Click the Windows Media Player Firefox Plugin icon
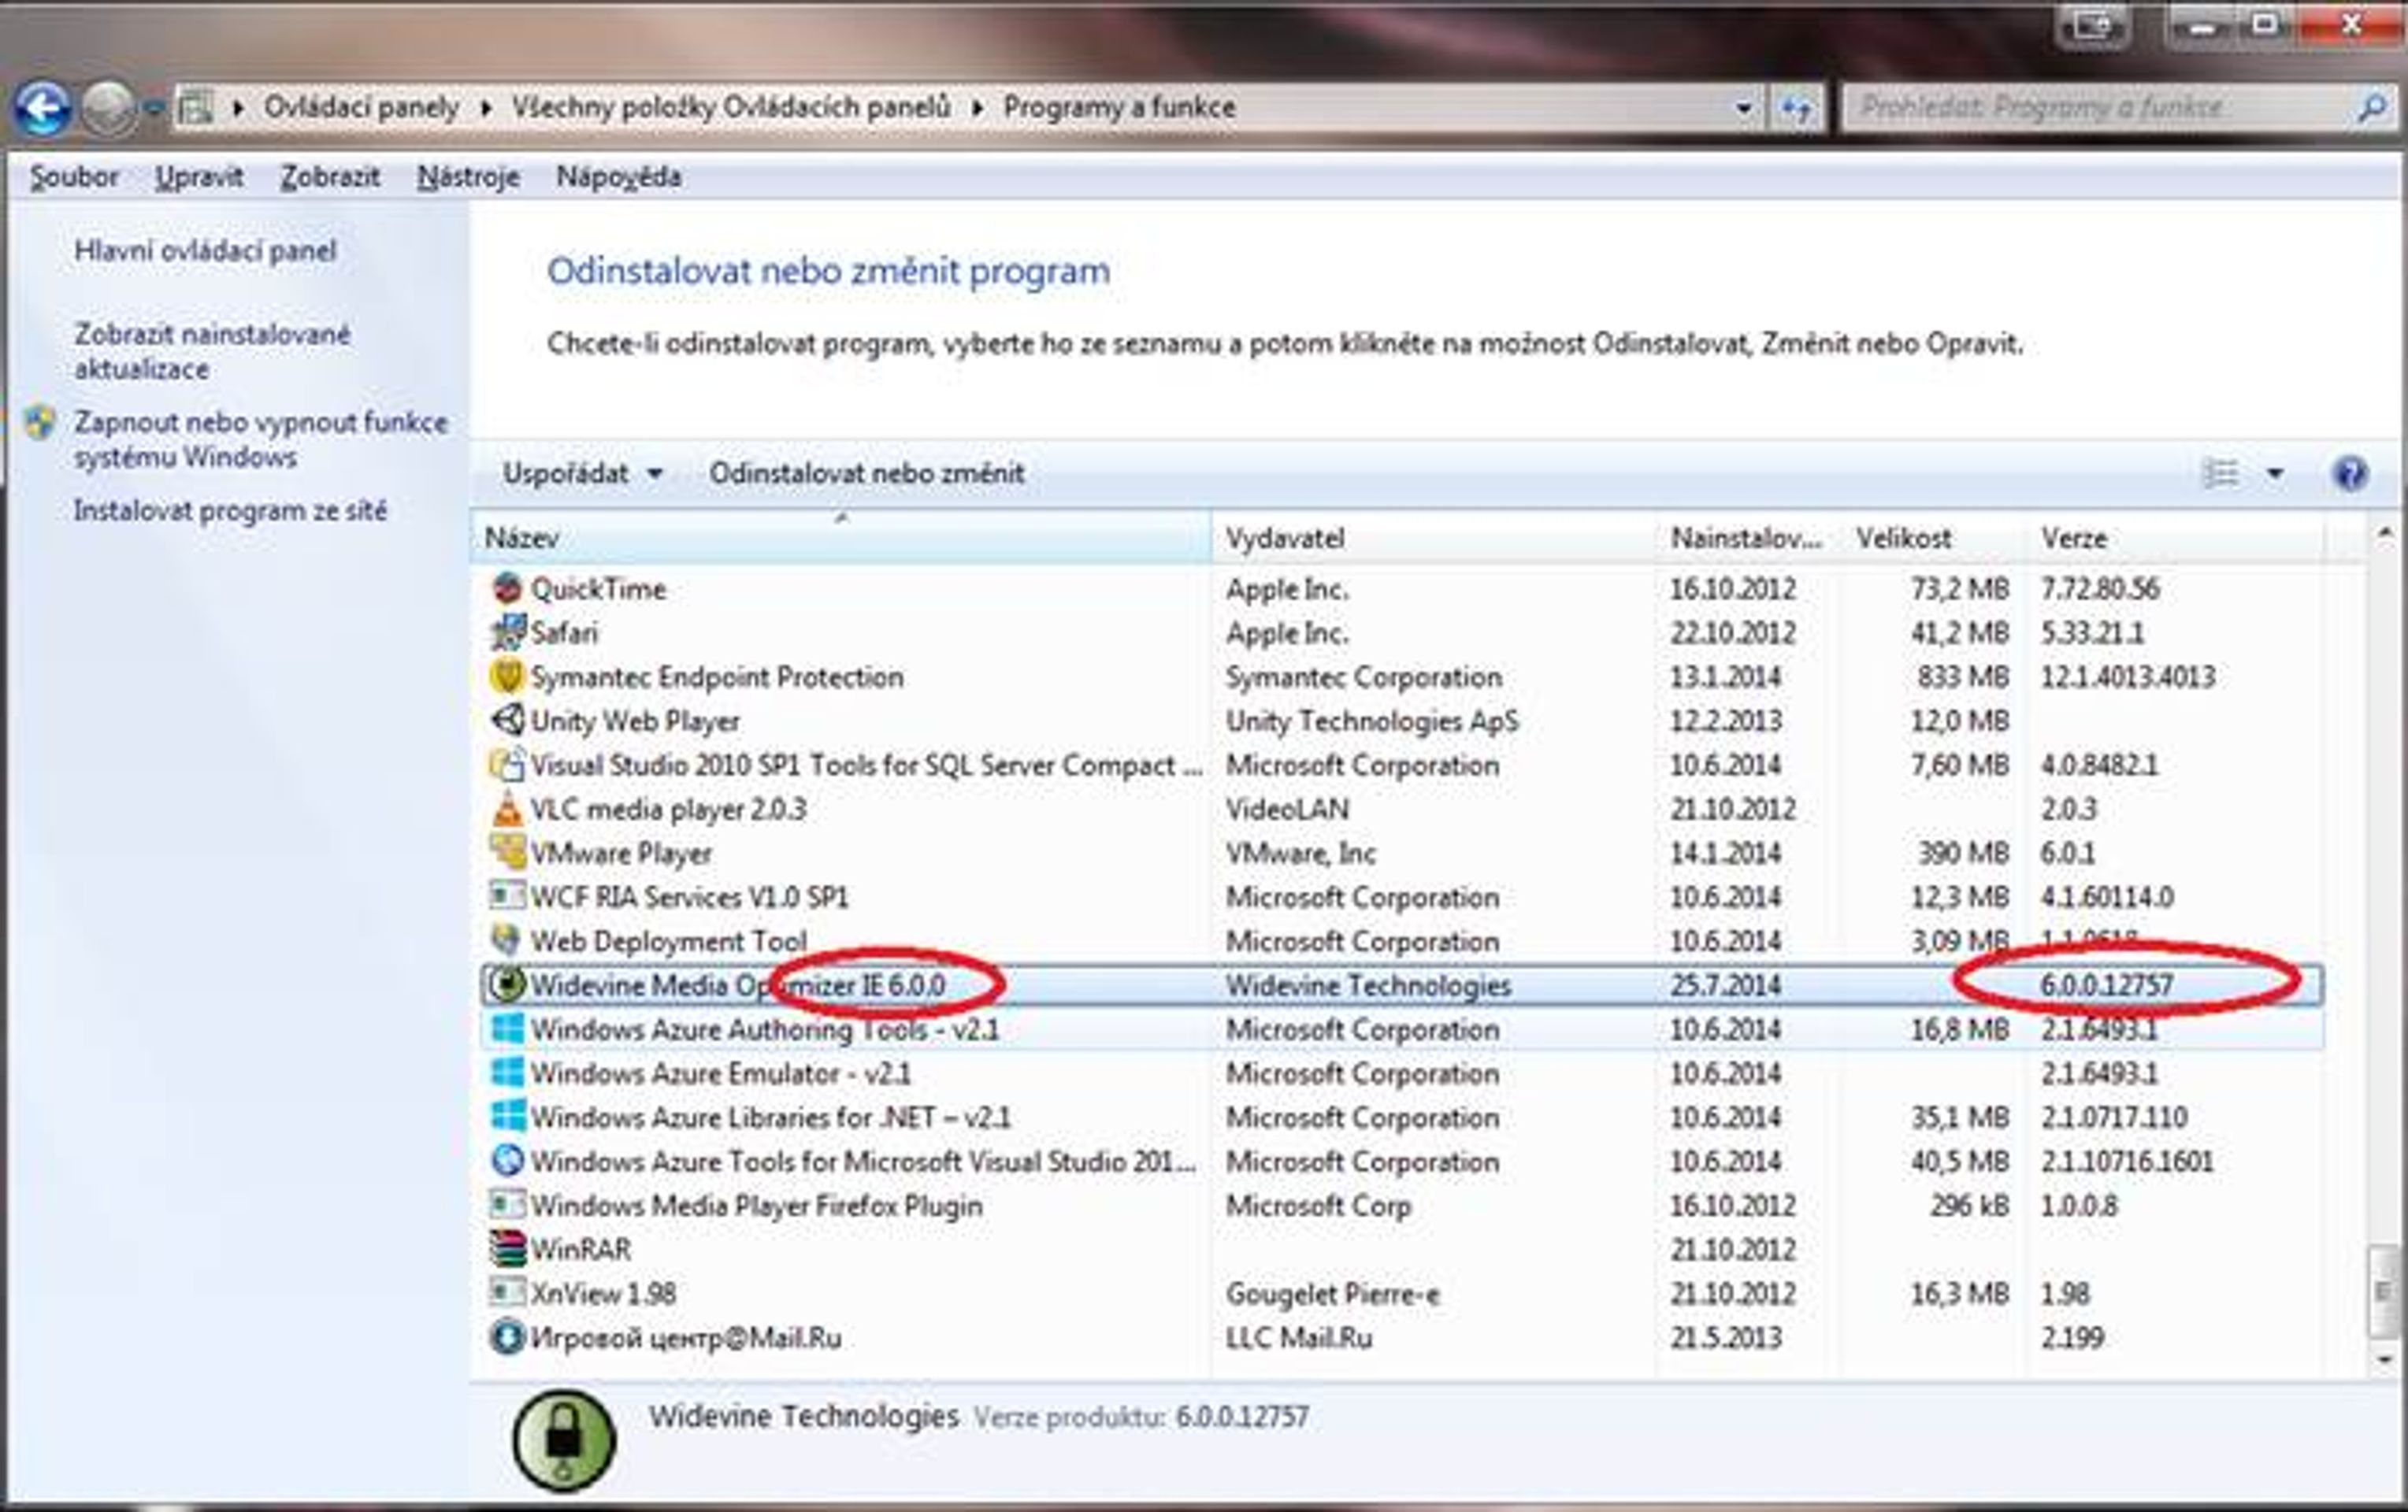The width and height of the screenshot is (2408, 1512). coord(507,1204)
